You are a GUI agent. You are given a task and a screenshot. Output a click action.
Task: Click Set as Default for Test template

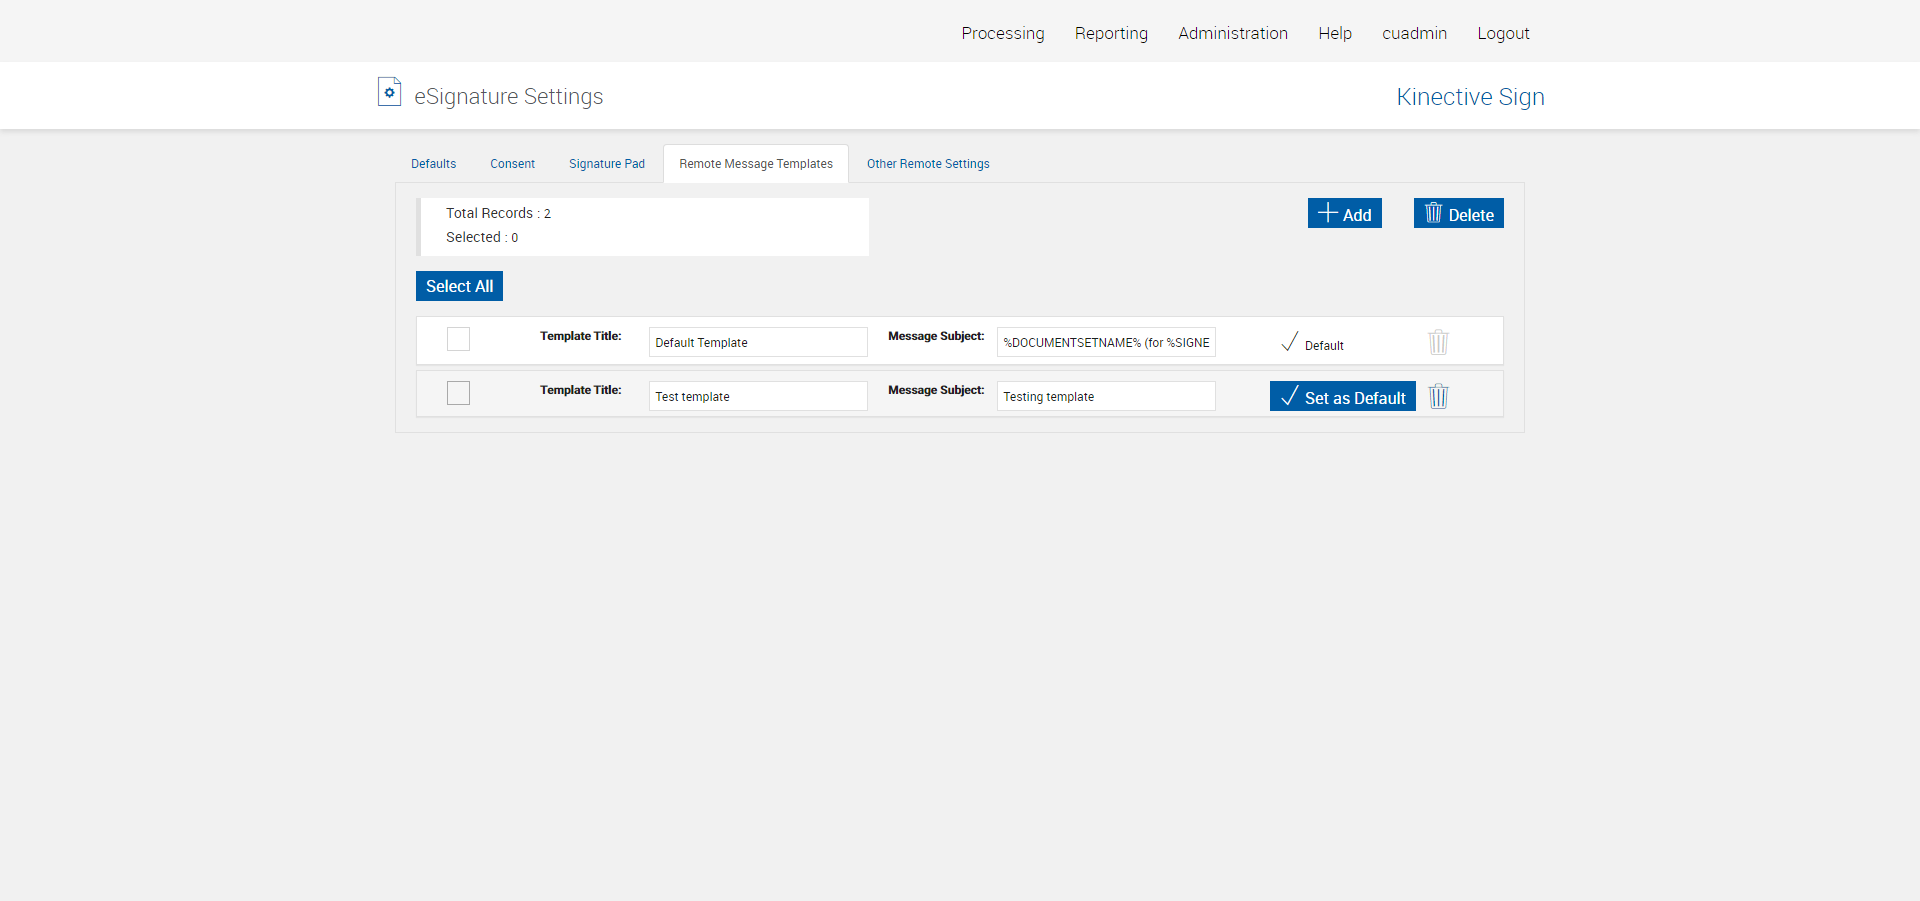pyautogui.click(x=1342, y=397)
